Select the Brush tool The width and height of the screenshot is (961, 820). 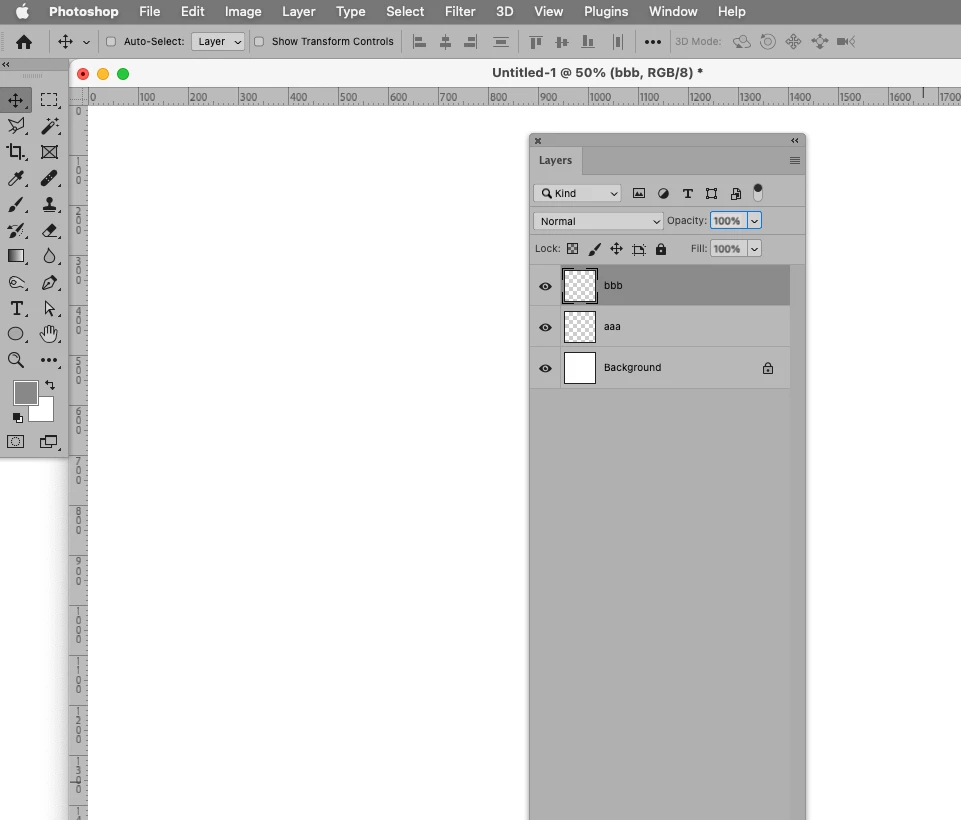coord(16,204)
